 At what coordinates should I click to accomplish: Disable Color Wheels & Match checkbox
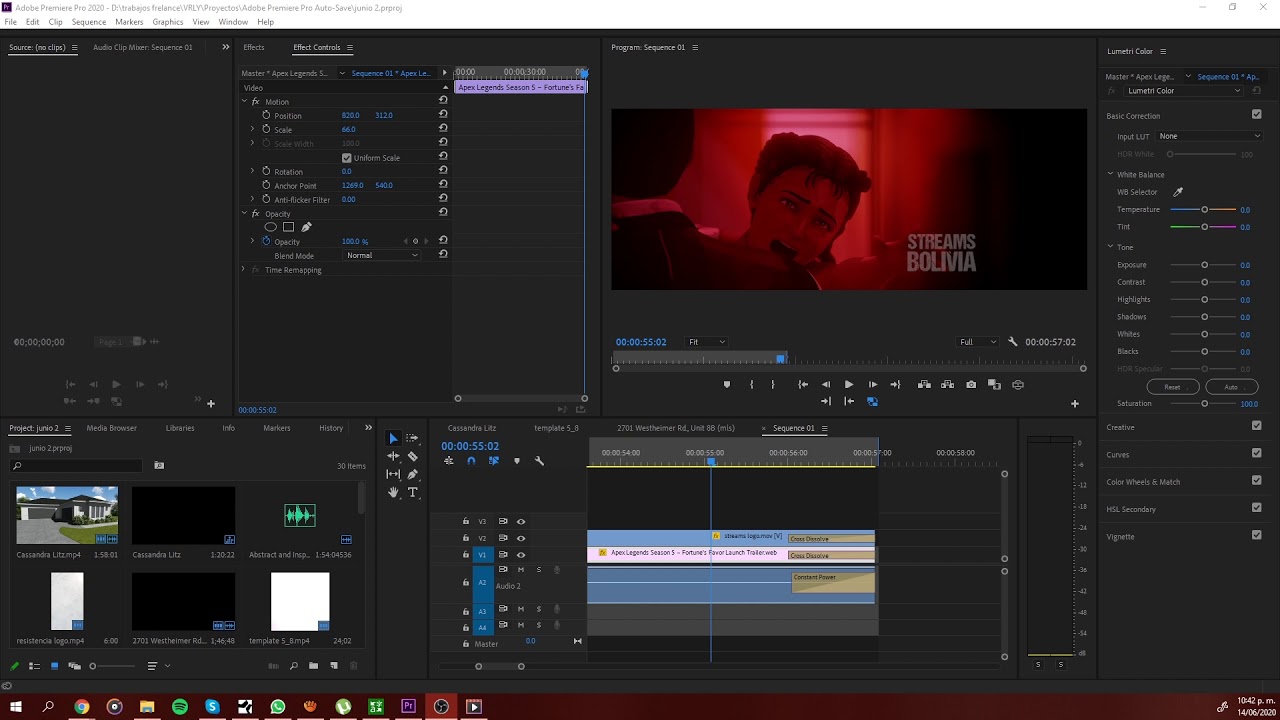pyautogui.click(x=1257, y=480)
